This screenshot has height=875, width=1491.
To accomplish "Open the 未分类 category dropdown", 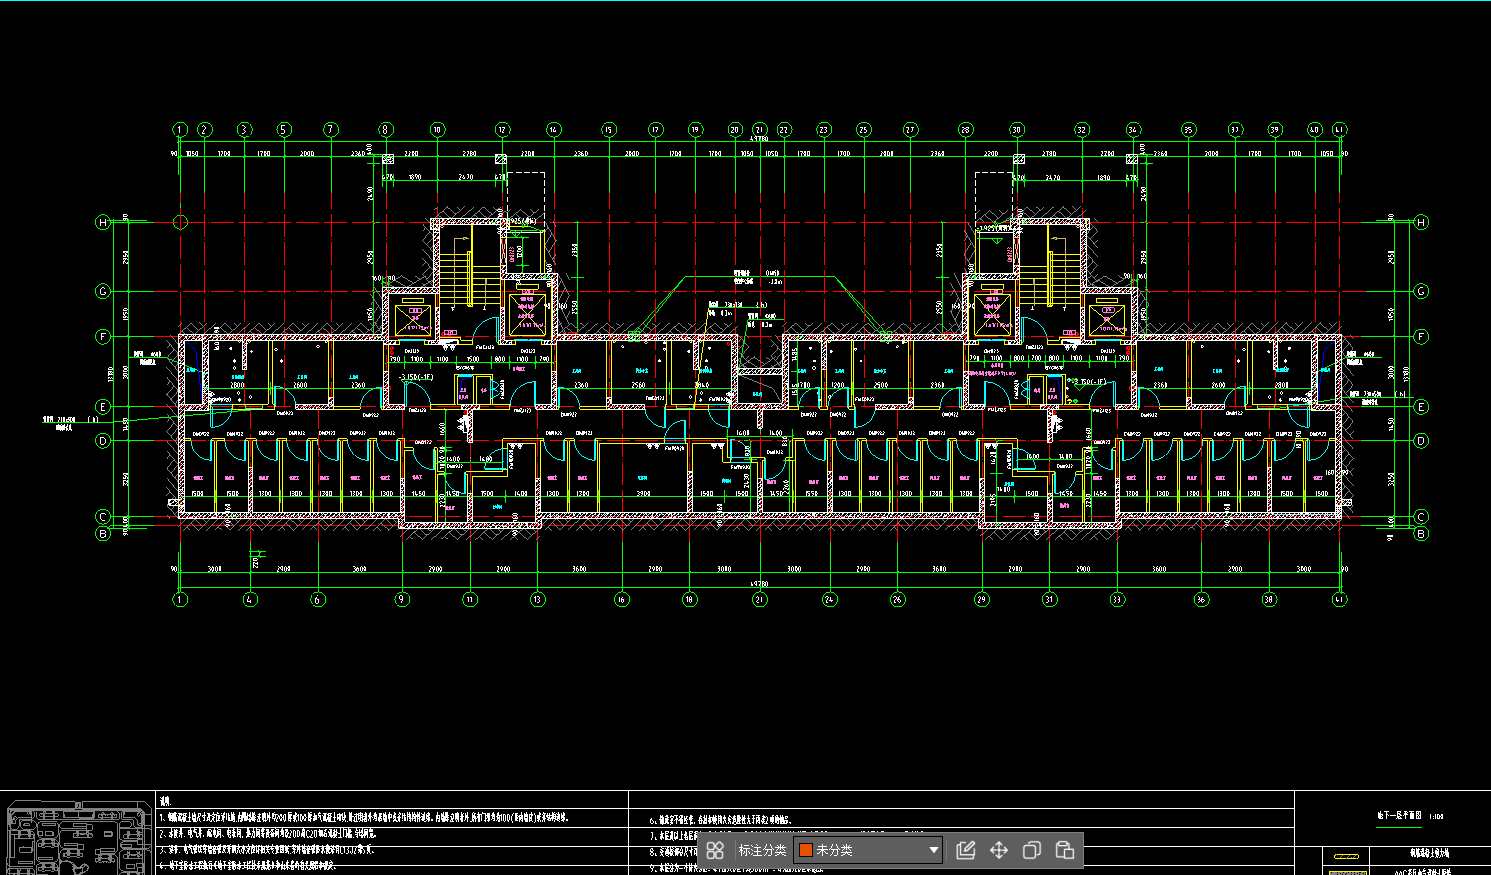I will [x=866, y=850].
